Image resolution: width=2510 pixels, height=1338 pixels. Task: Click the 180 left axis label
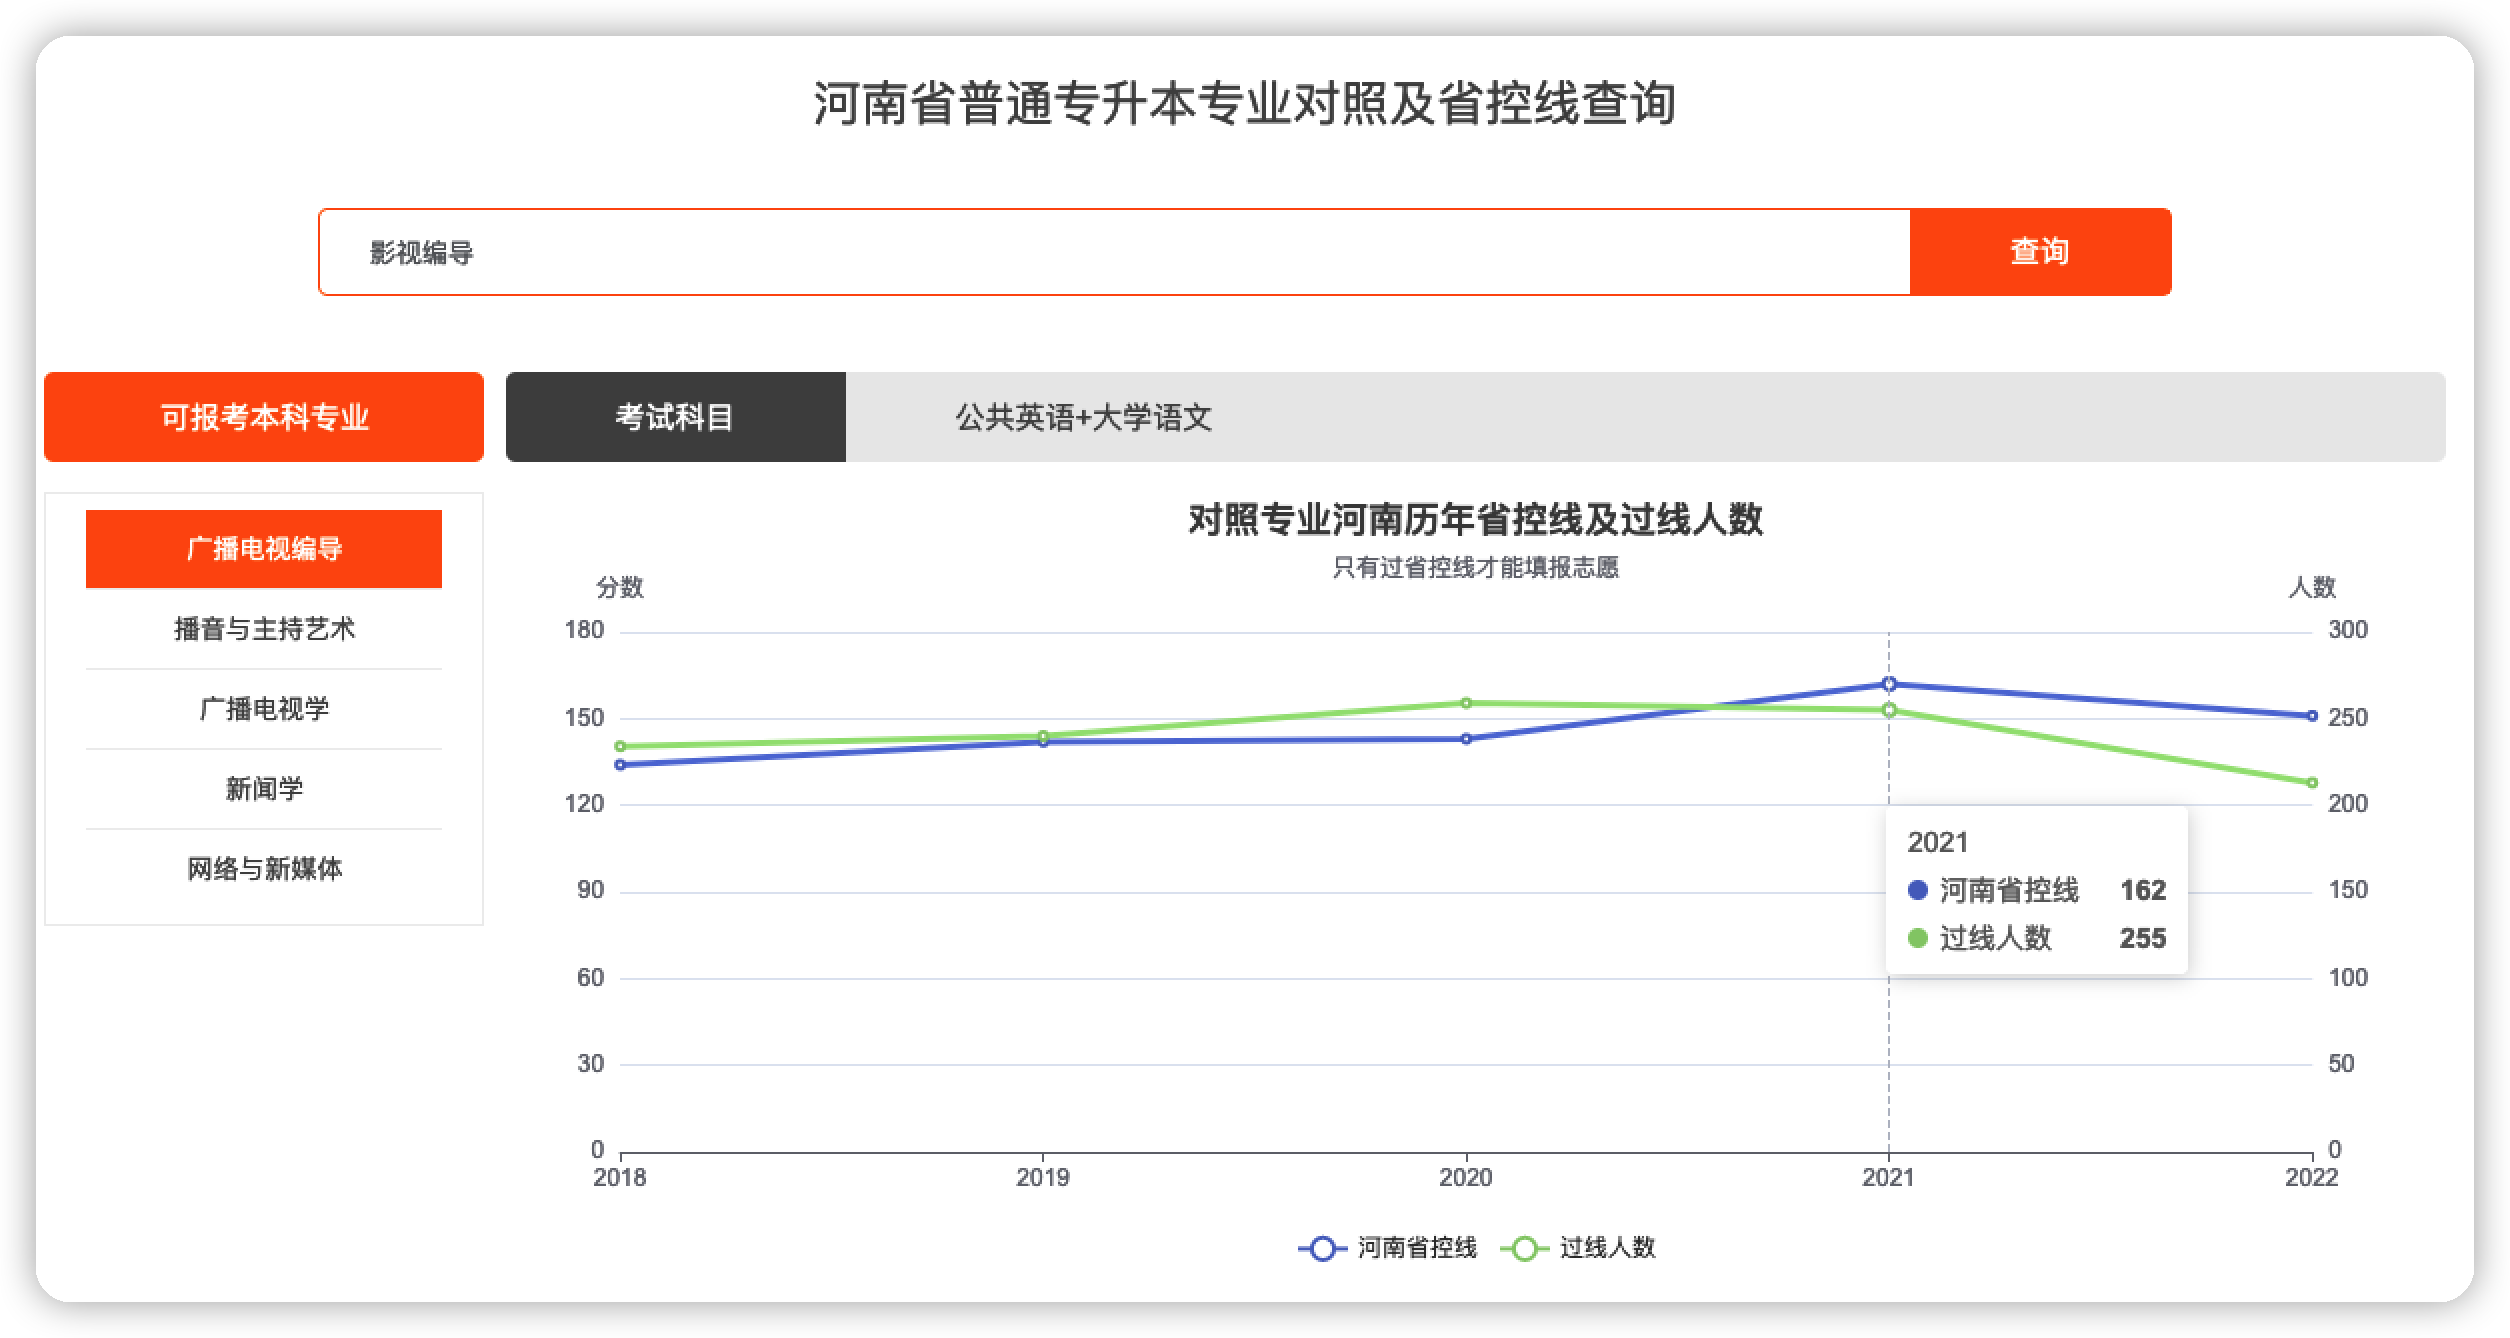point(585,630)
